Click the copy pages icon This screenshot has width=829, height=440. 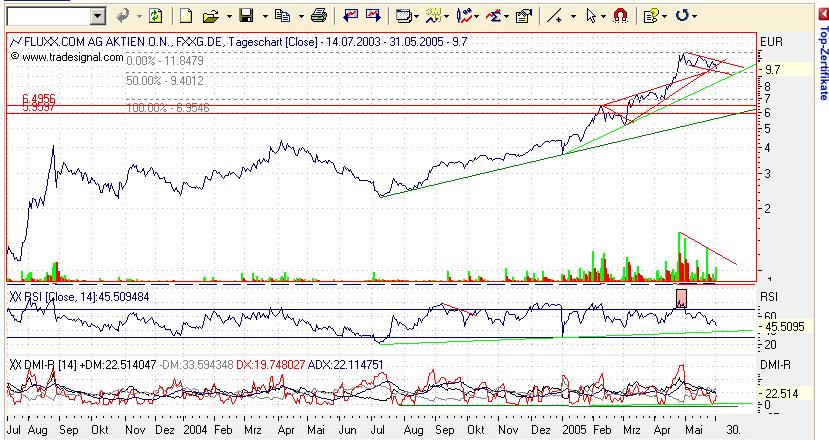283,16
